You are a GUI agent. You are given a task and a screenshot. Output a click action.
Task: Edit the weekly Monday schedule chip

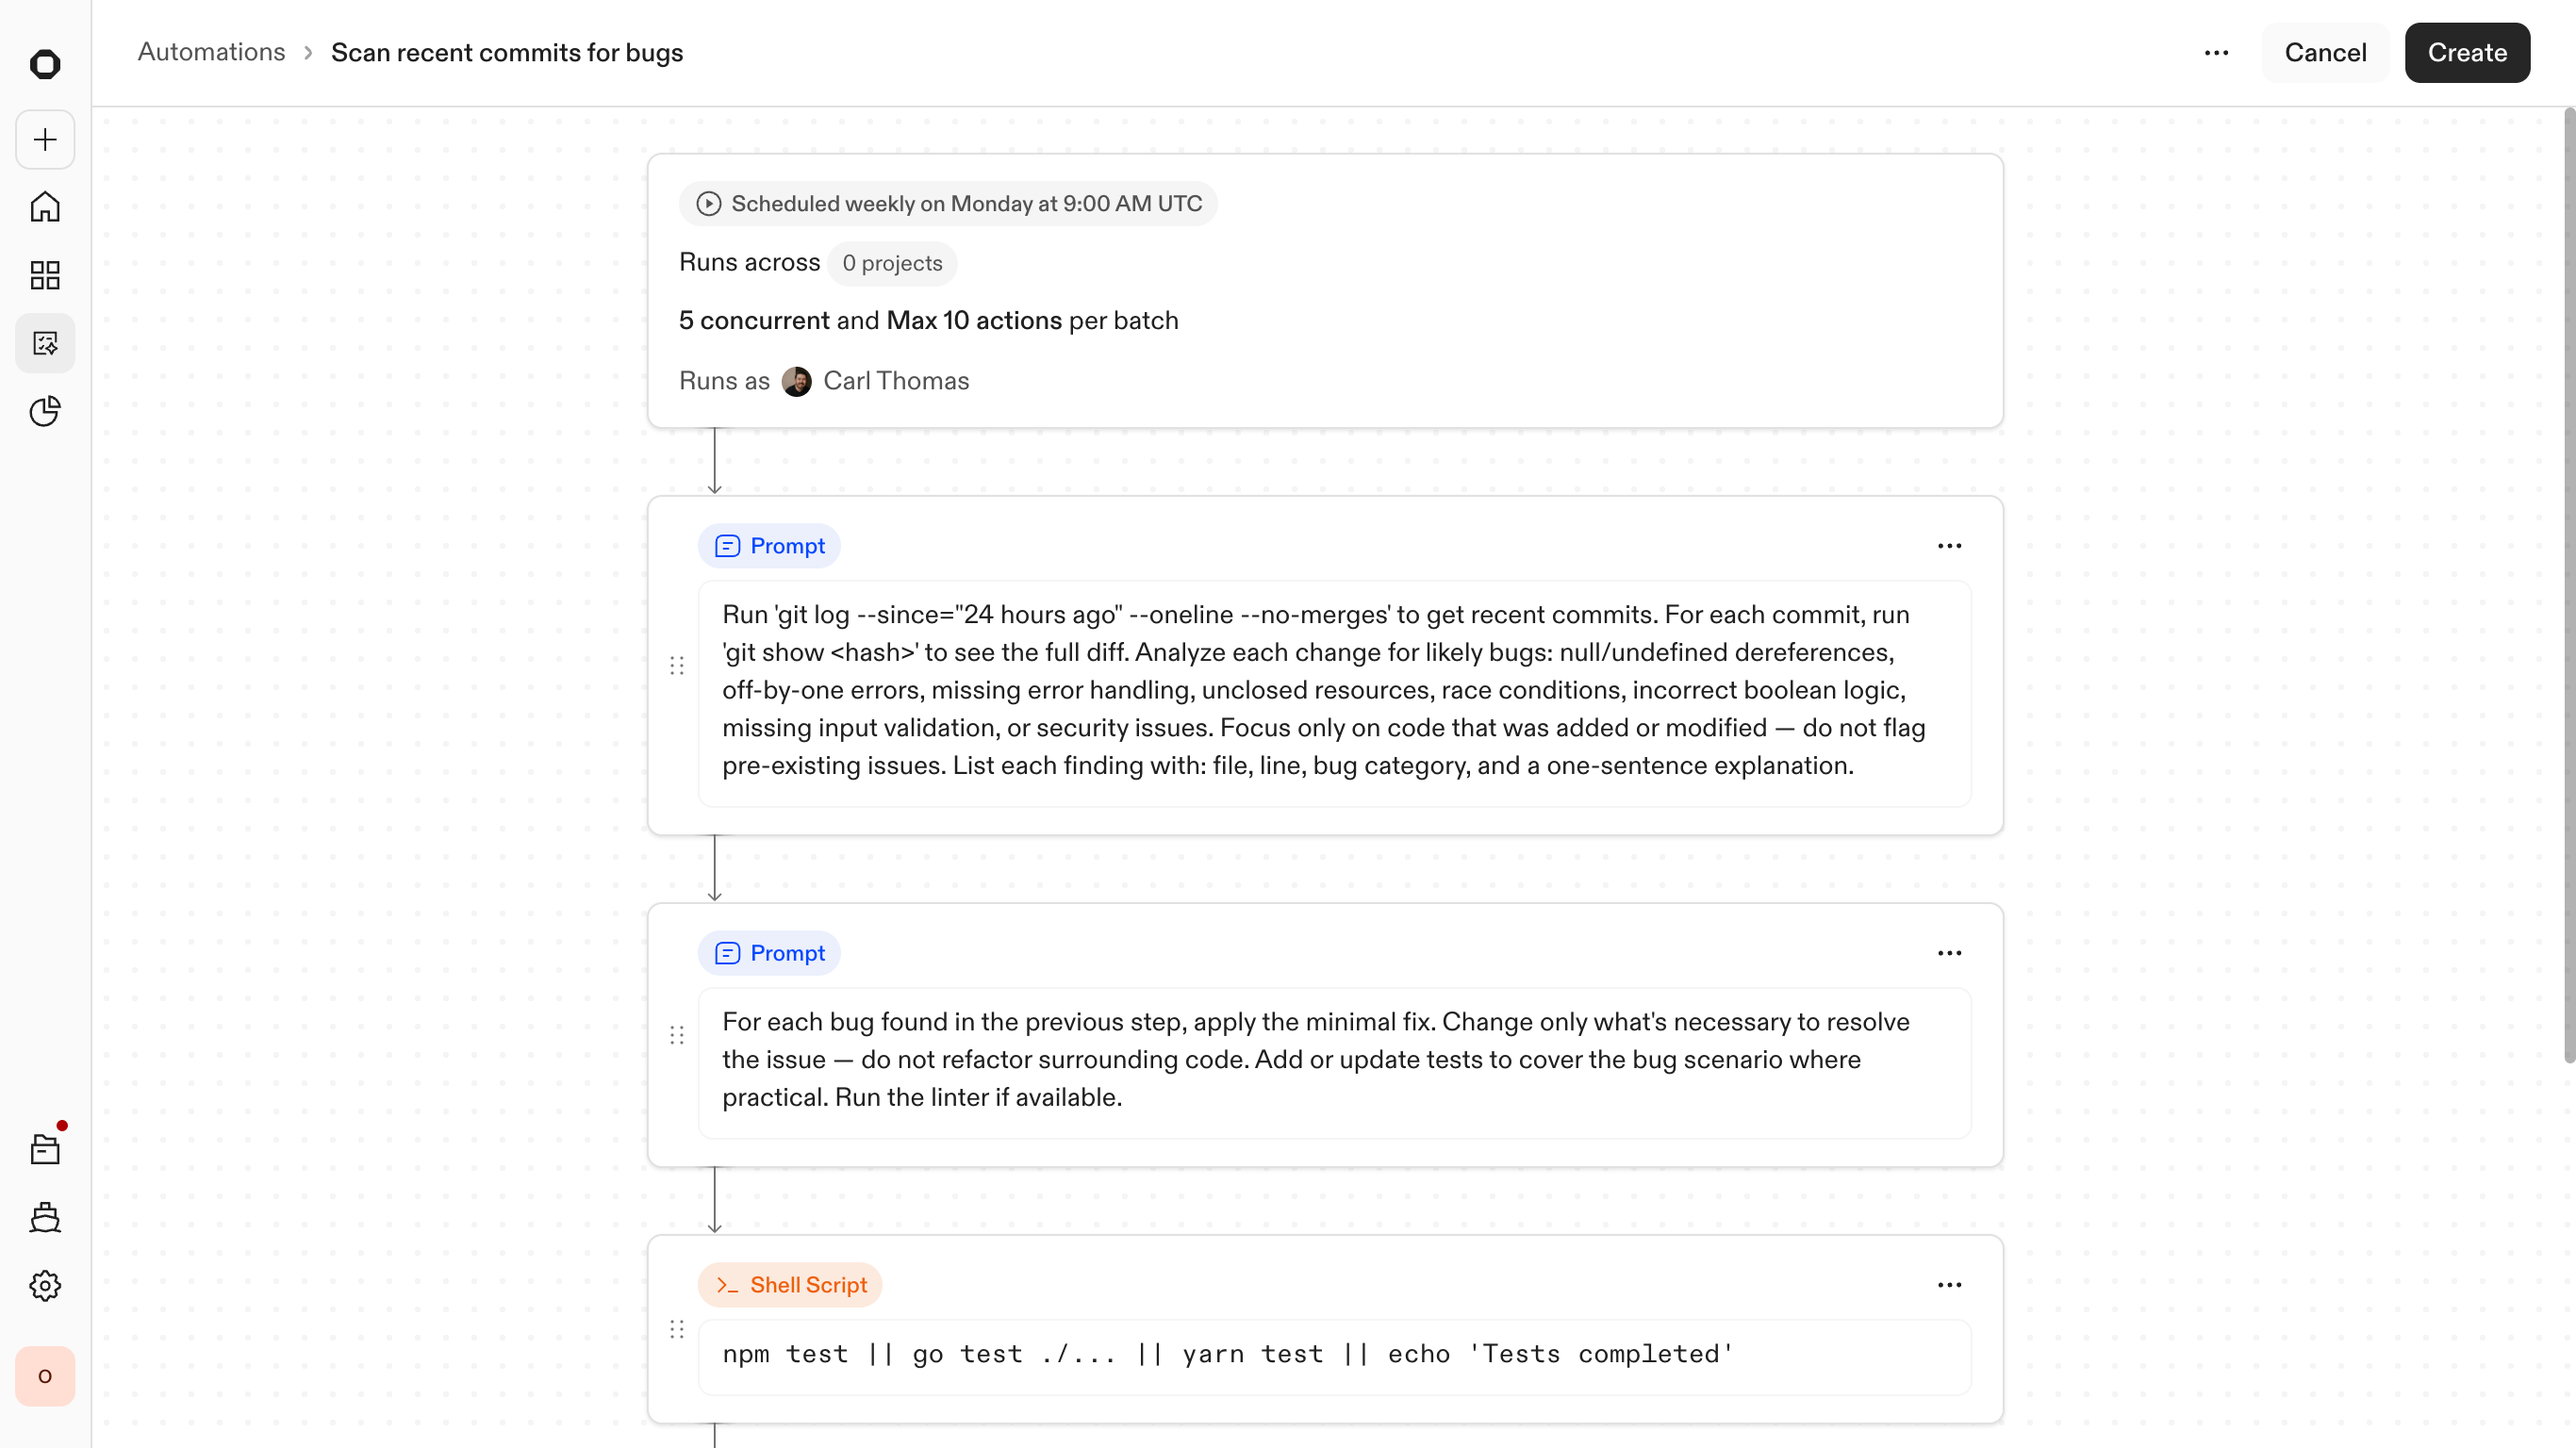(x=948, y=204)
